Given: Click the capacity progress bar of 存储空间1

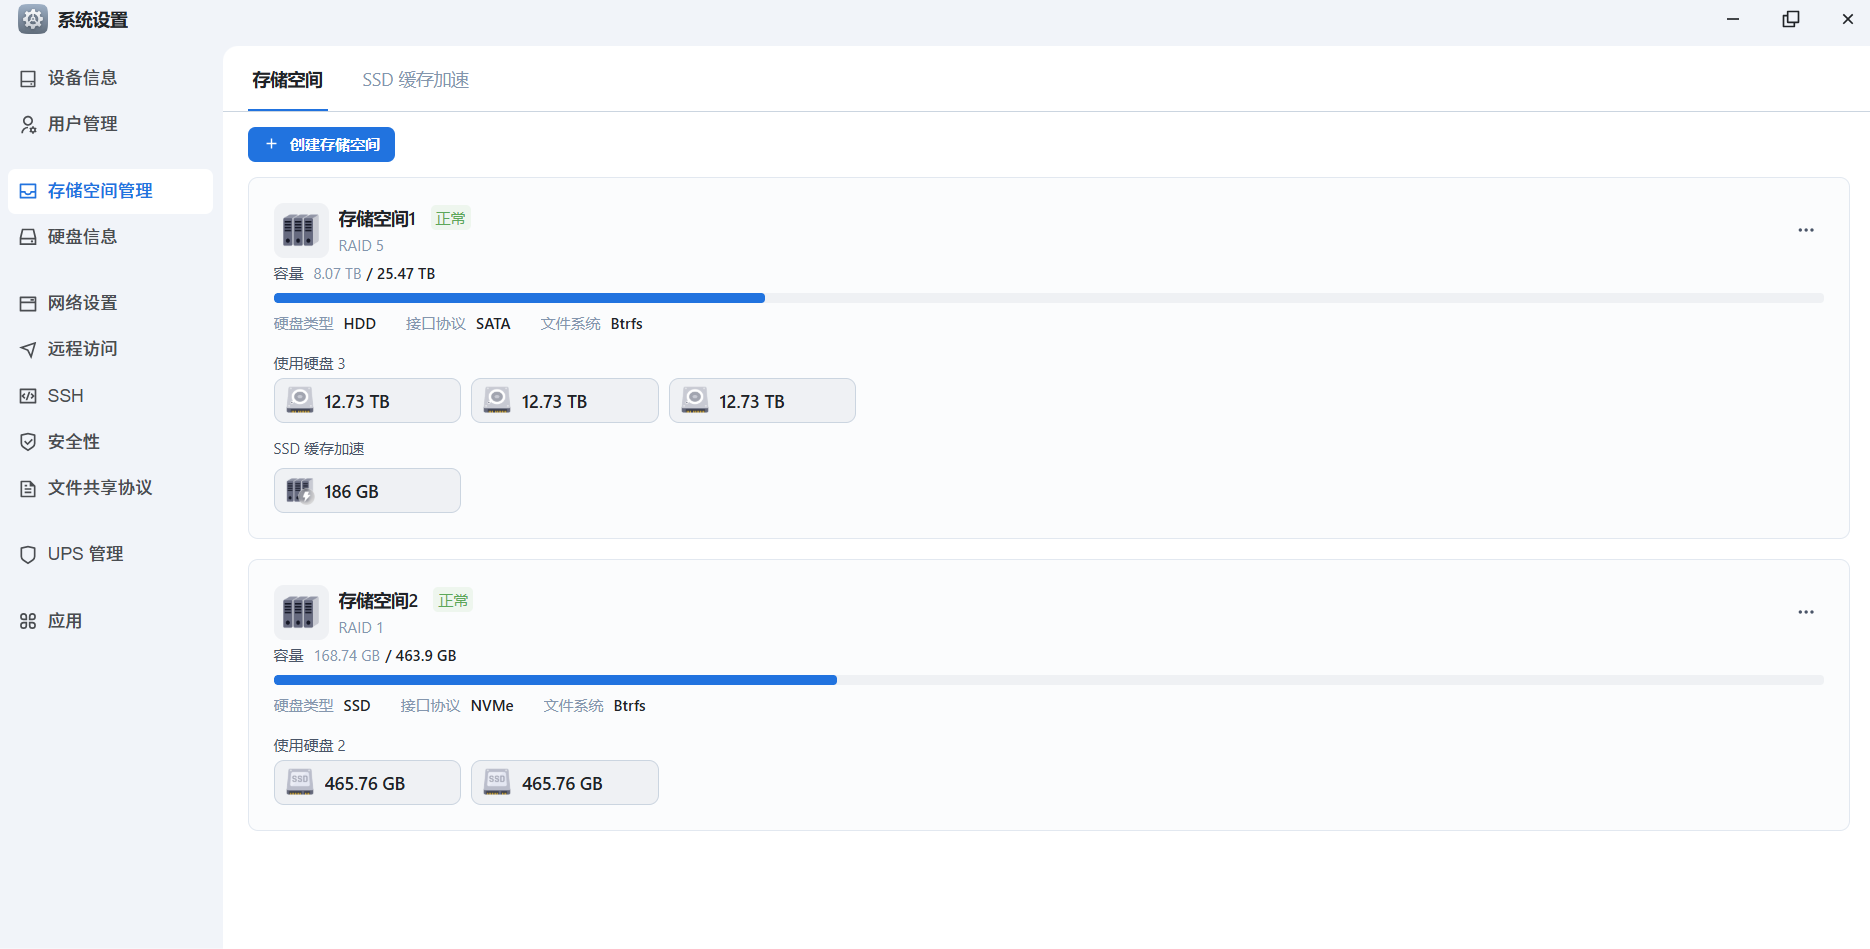Looking at the screenshot, I should click(1047, 298).
